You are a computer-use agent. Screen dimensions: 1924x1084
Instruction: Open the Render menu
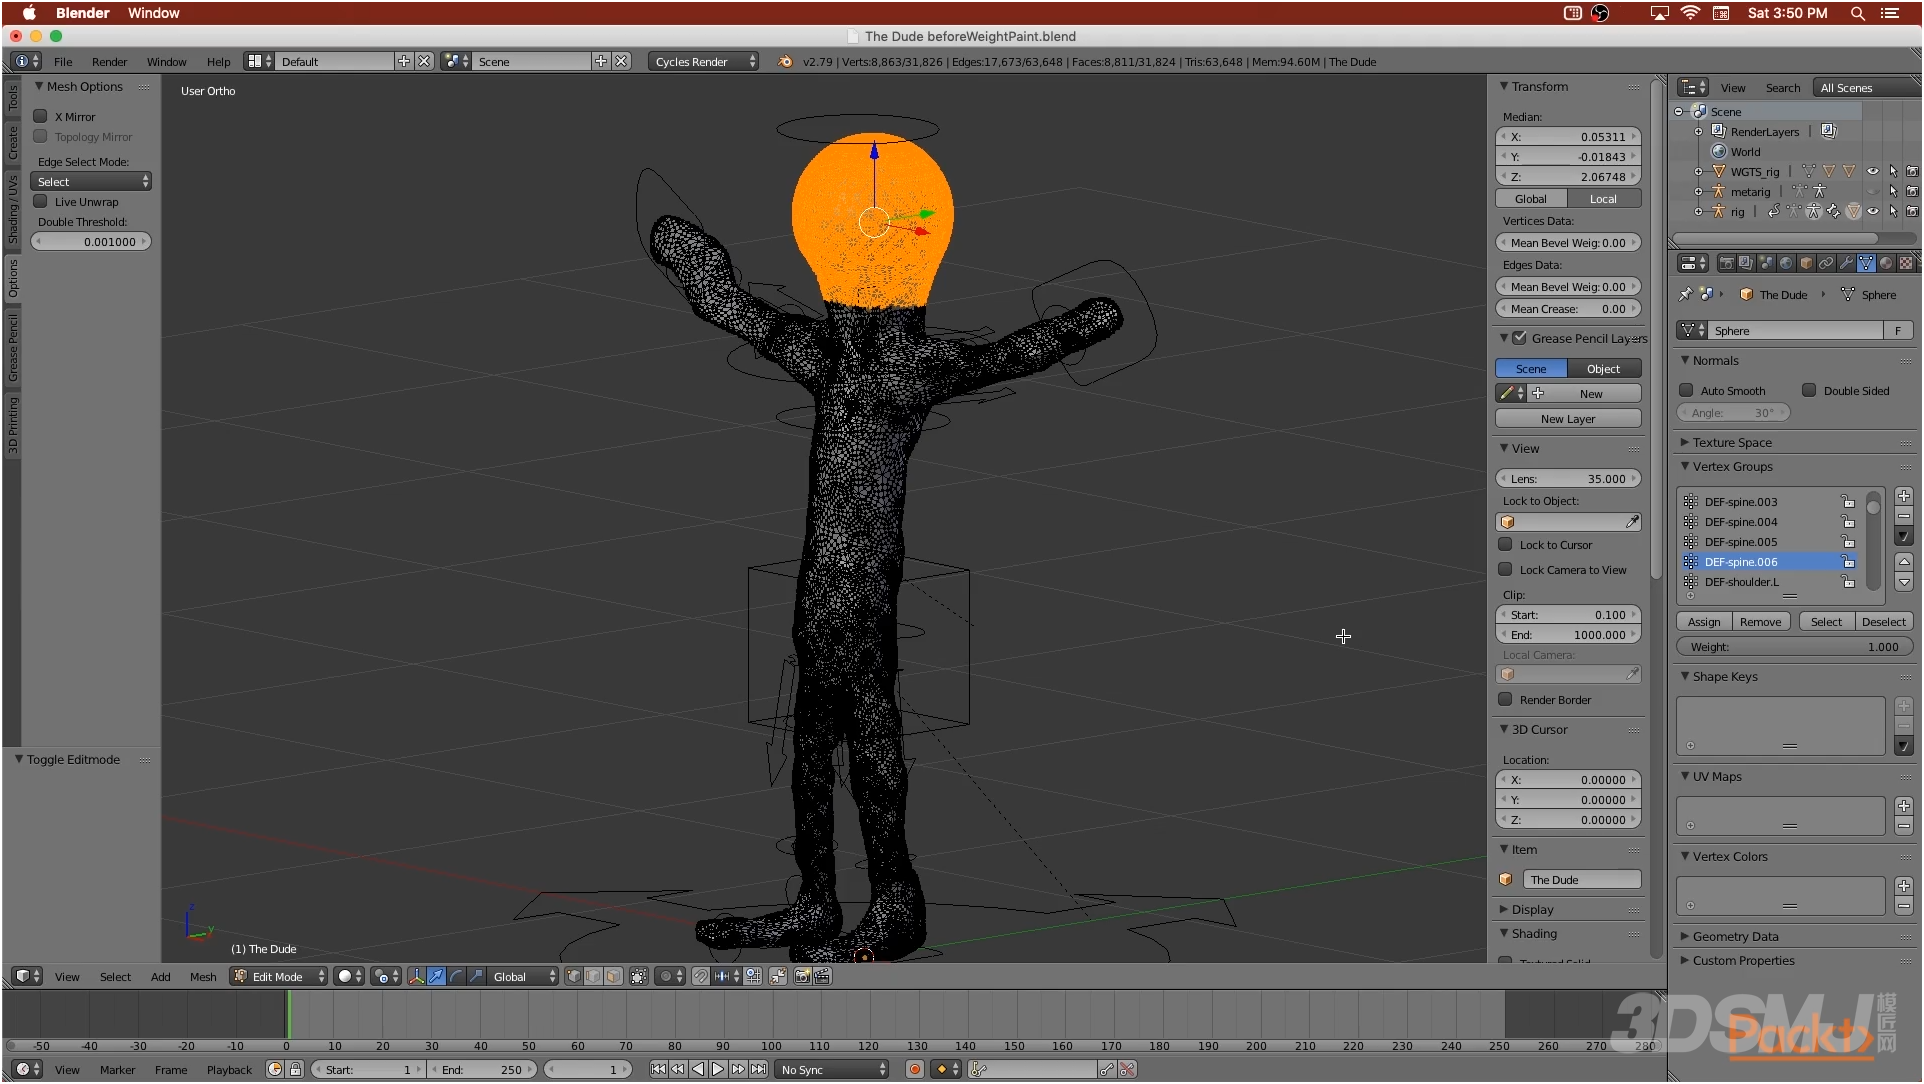click(109, 61)
